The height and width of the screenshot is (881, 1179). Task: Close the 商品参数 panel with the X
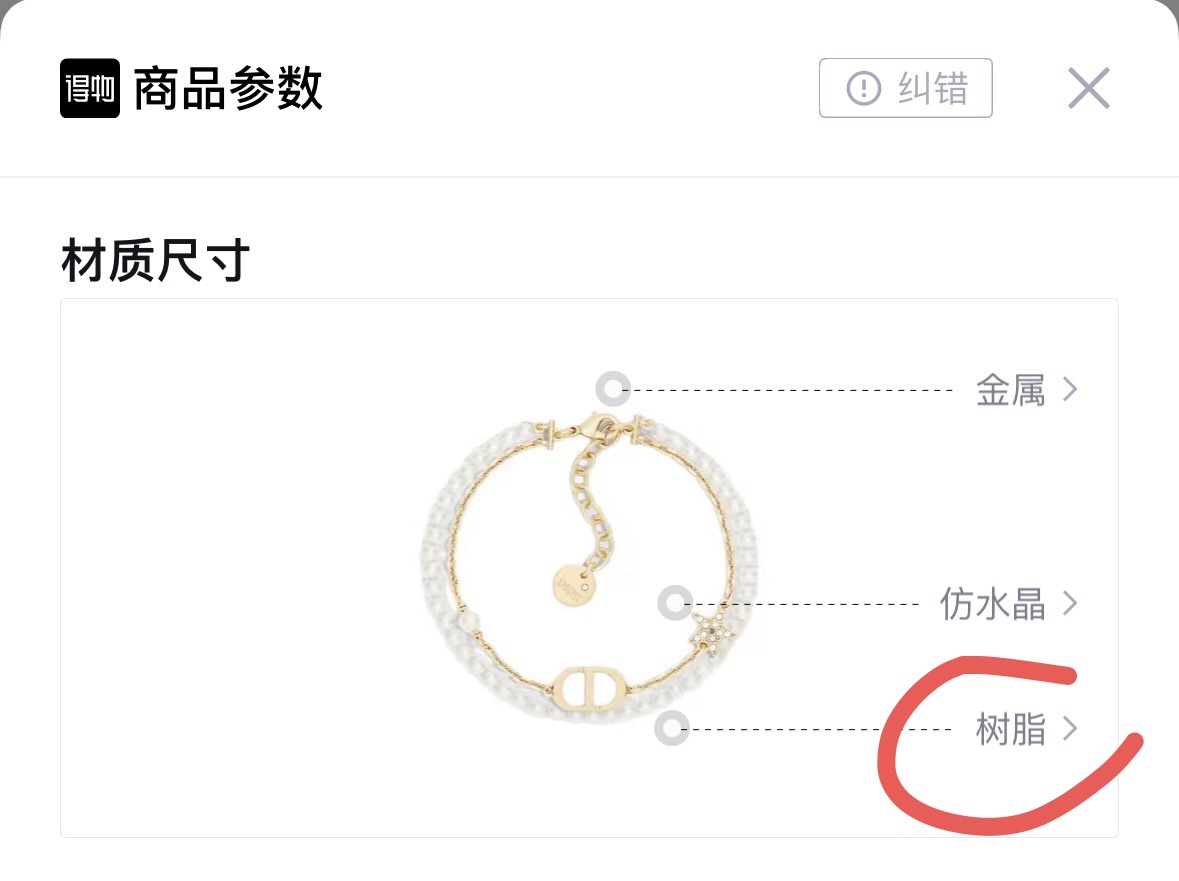click(1089, 88)
